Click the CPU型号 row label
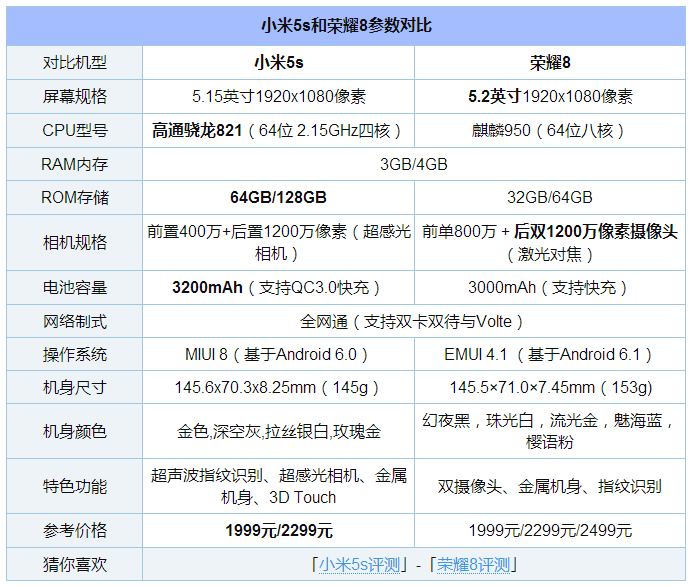 point(75,130)
